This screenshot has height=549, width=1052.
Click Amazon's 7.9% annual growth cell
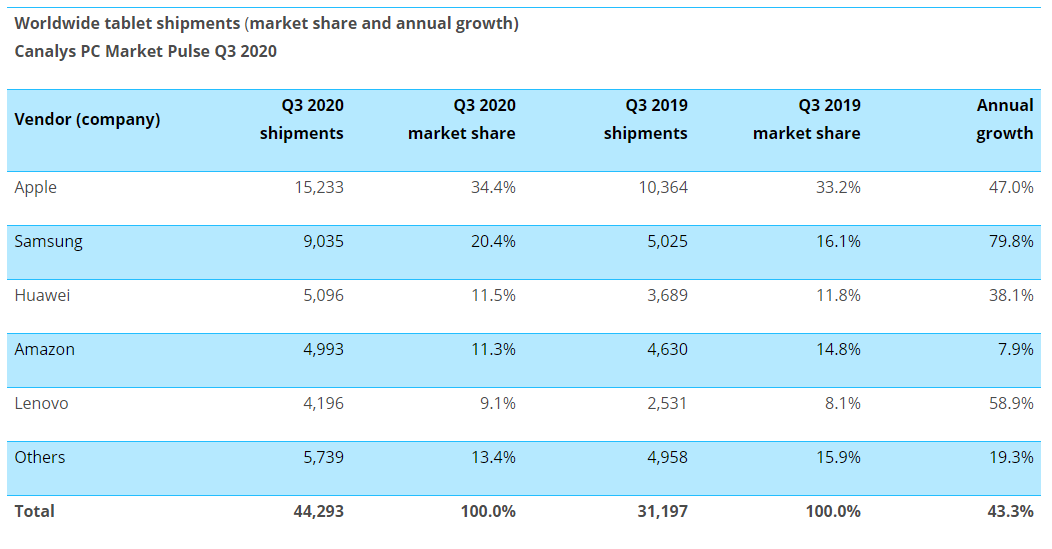pos(1015,350)
